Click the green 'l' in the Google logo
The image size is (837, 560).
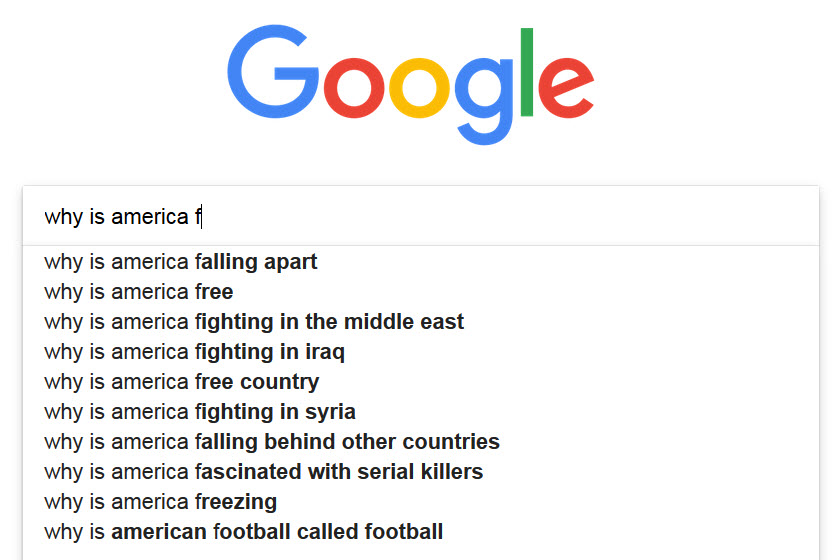click(x=527, y=72)
